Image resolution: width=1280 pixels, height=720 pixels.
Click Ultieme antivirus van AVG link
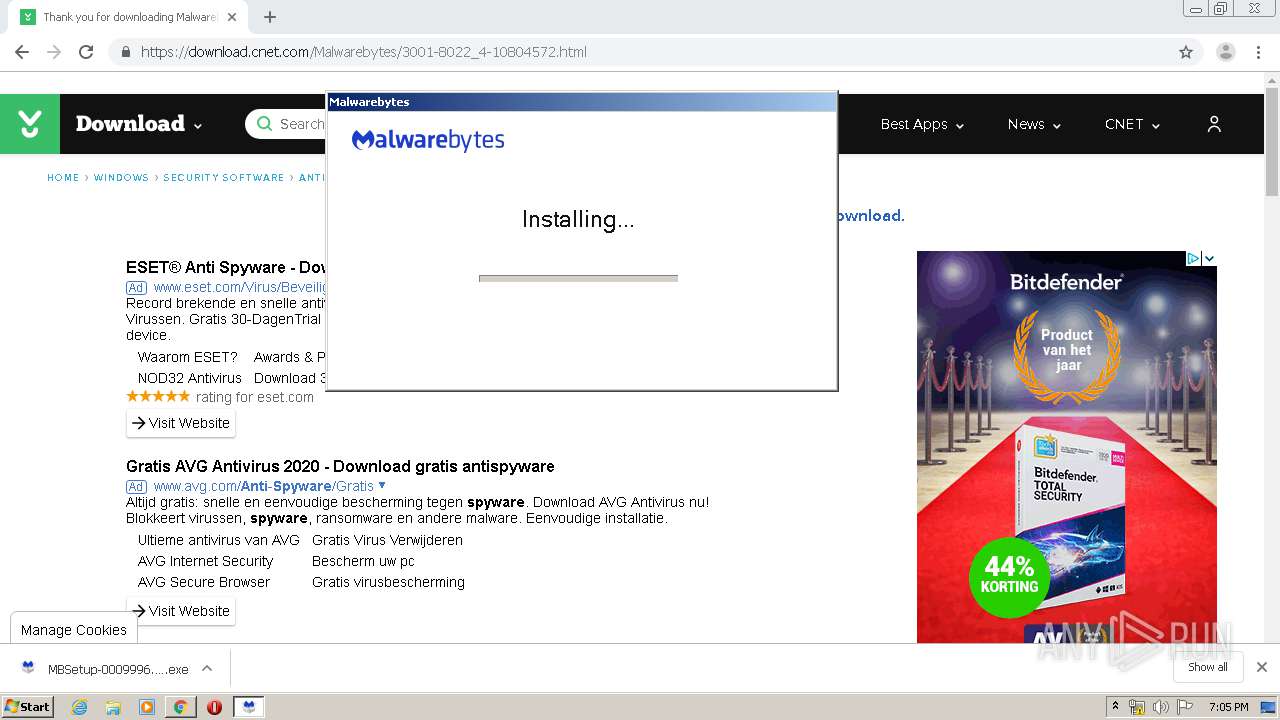219,540
